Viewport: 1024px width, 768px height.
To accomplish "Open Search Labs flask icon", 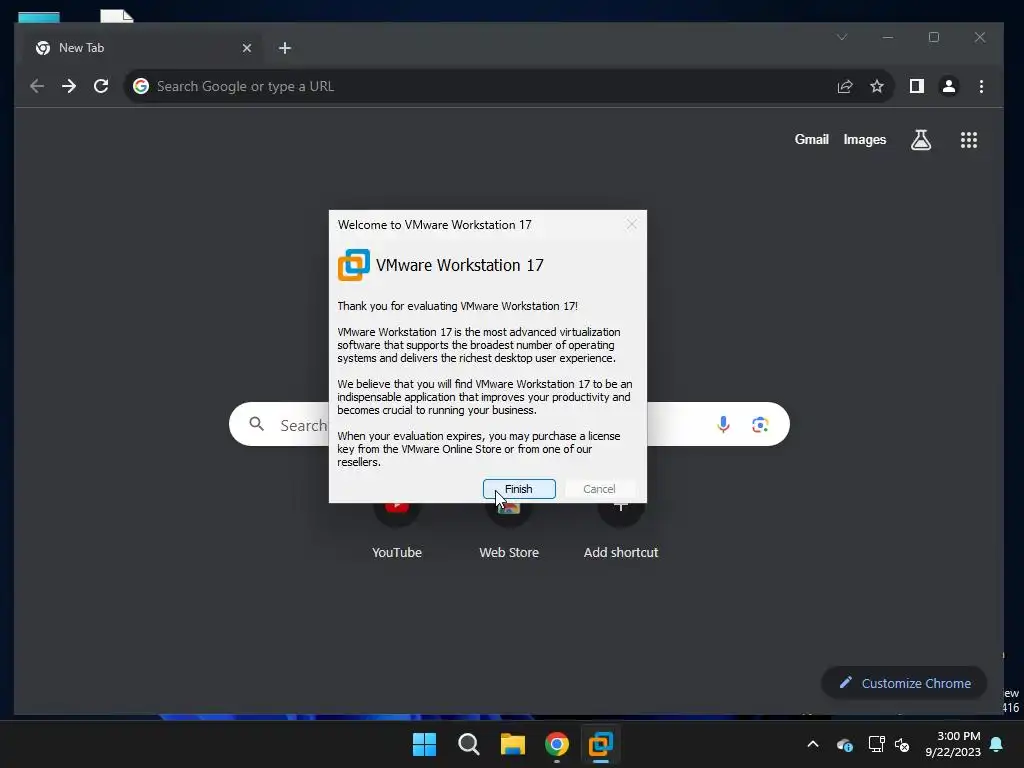I will click(921, 140).
